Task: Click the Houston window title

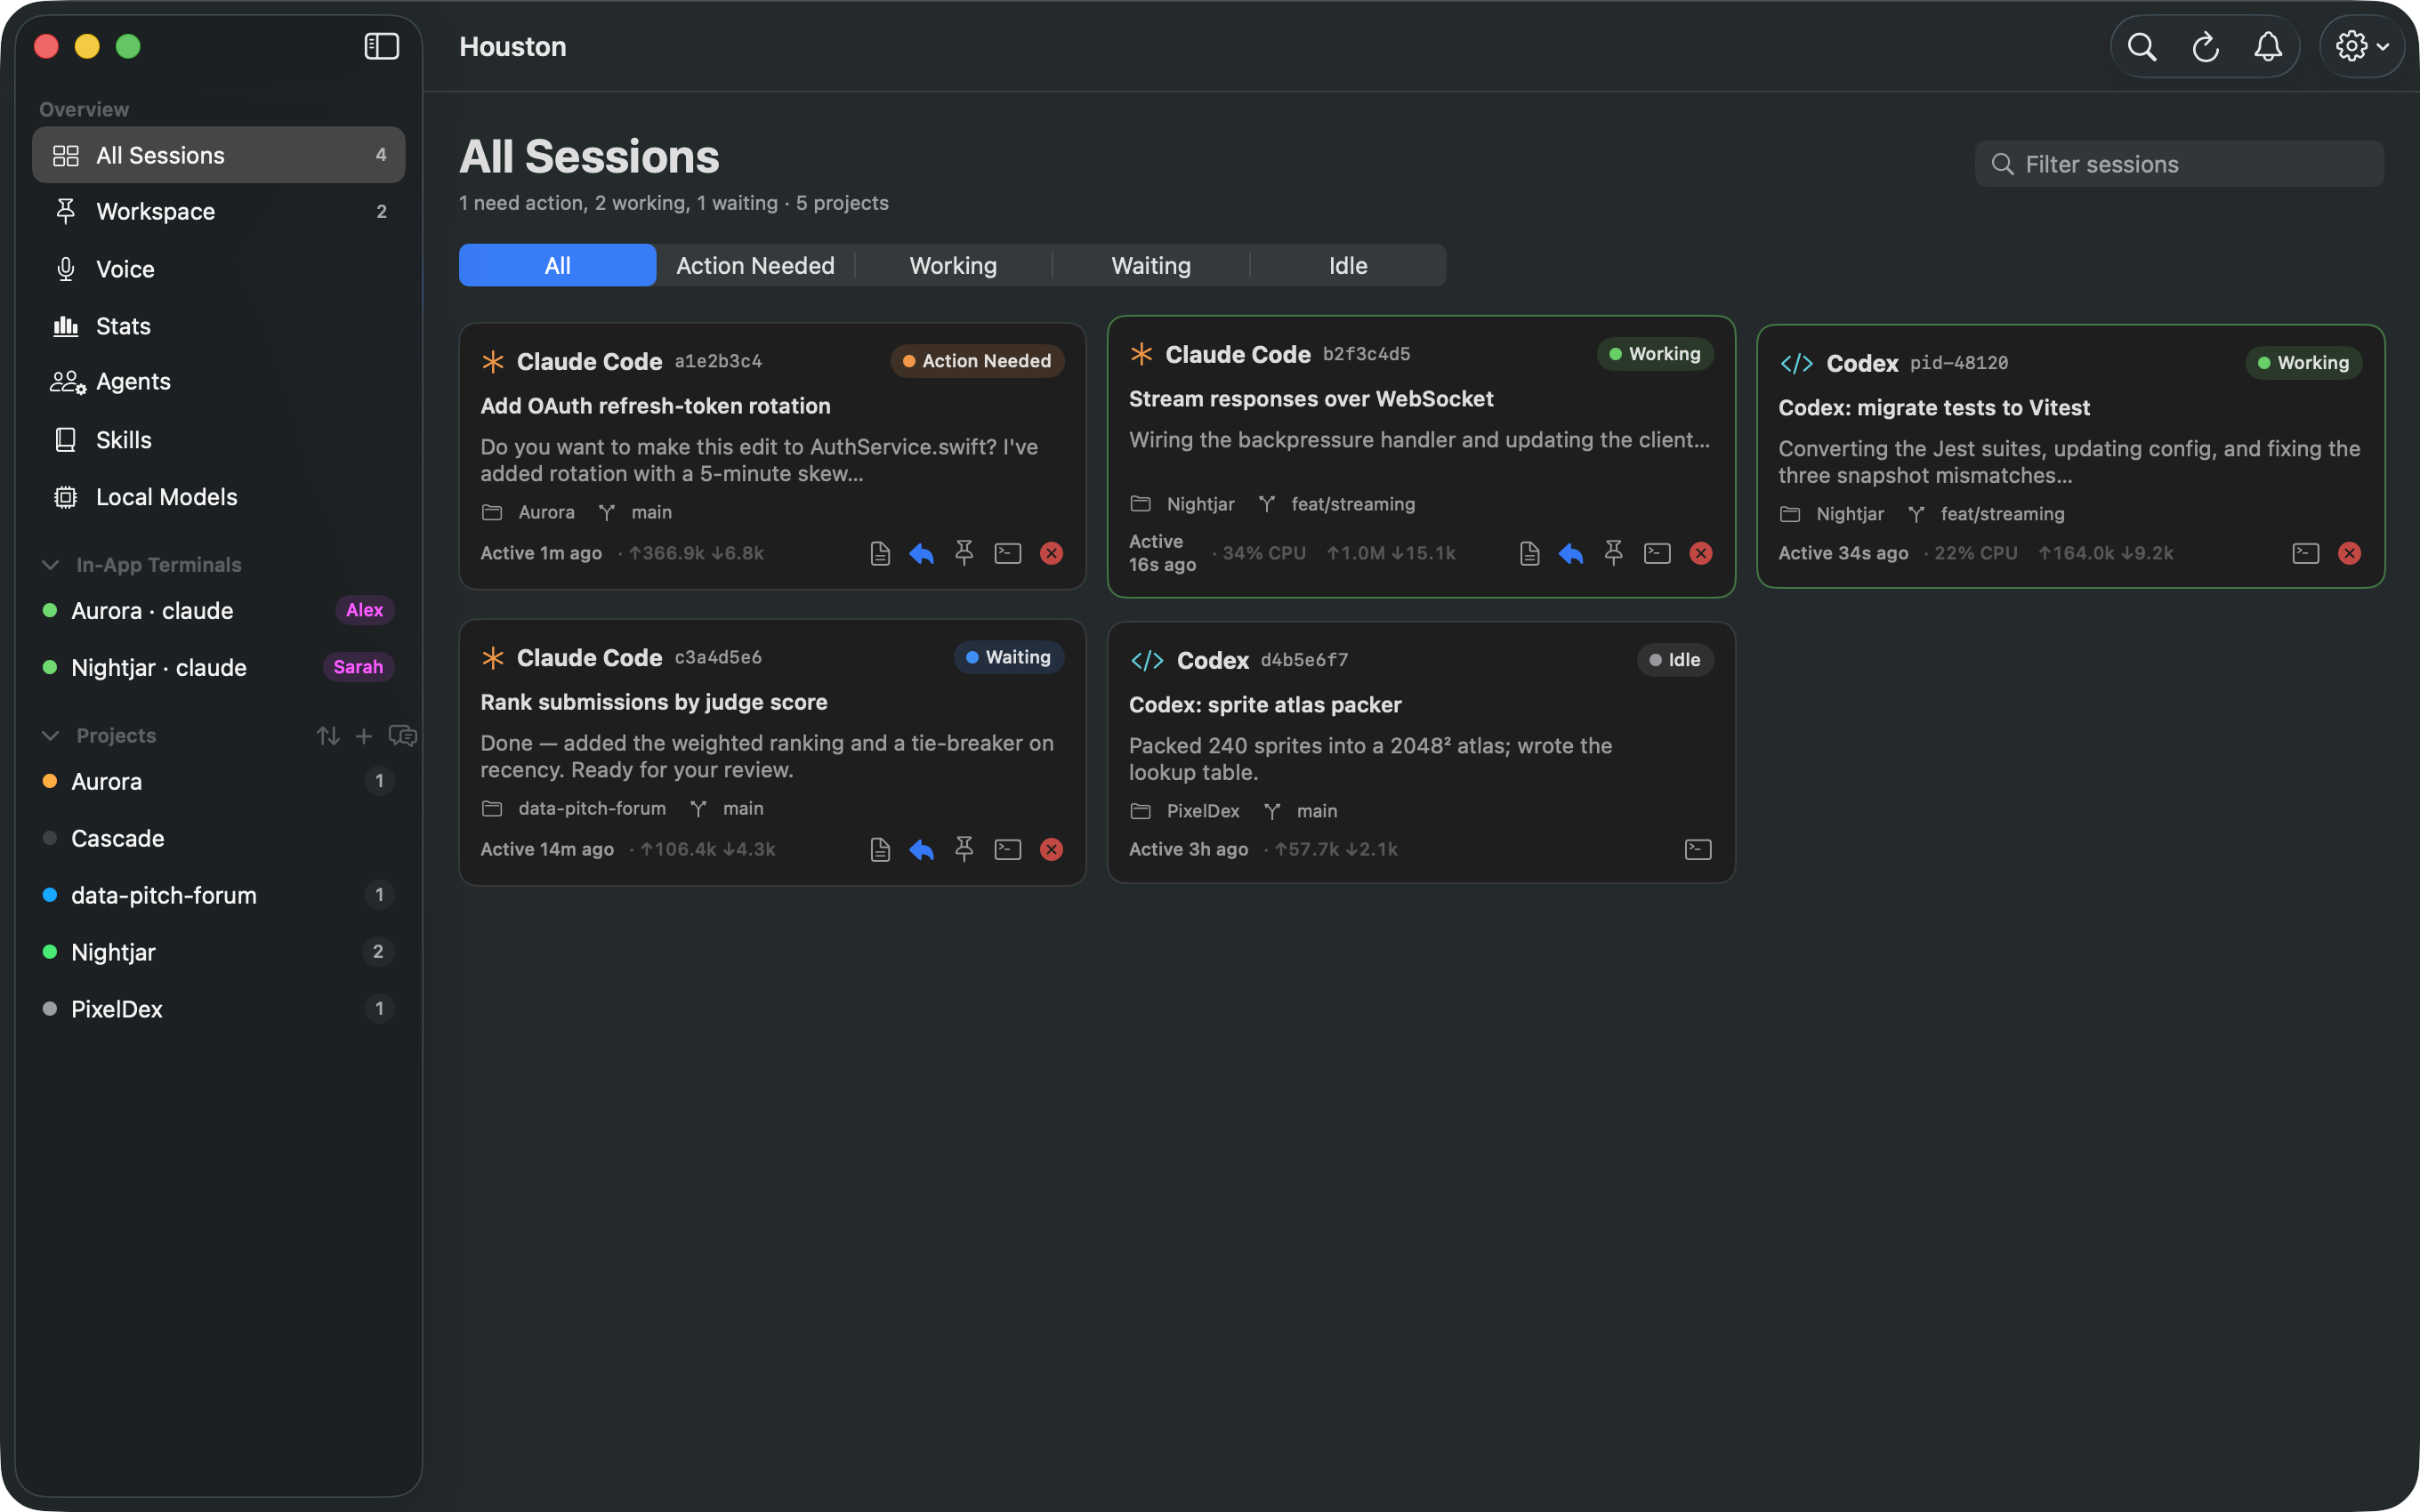Action: click(x=513, y=47)
